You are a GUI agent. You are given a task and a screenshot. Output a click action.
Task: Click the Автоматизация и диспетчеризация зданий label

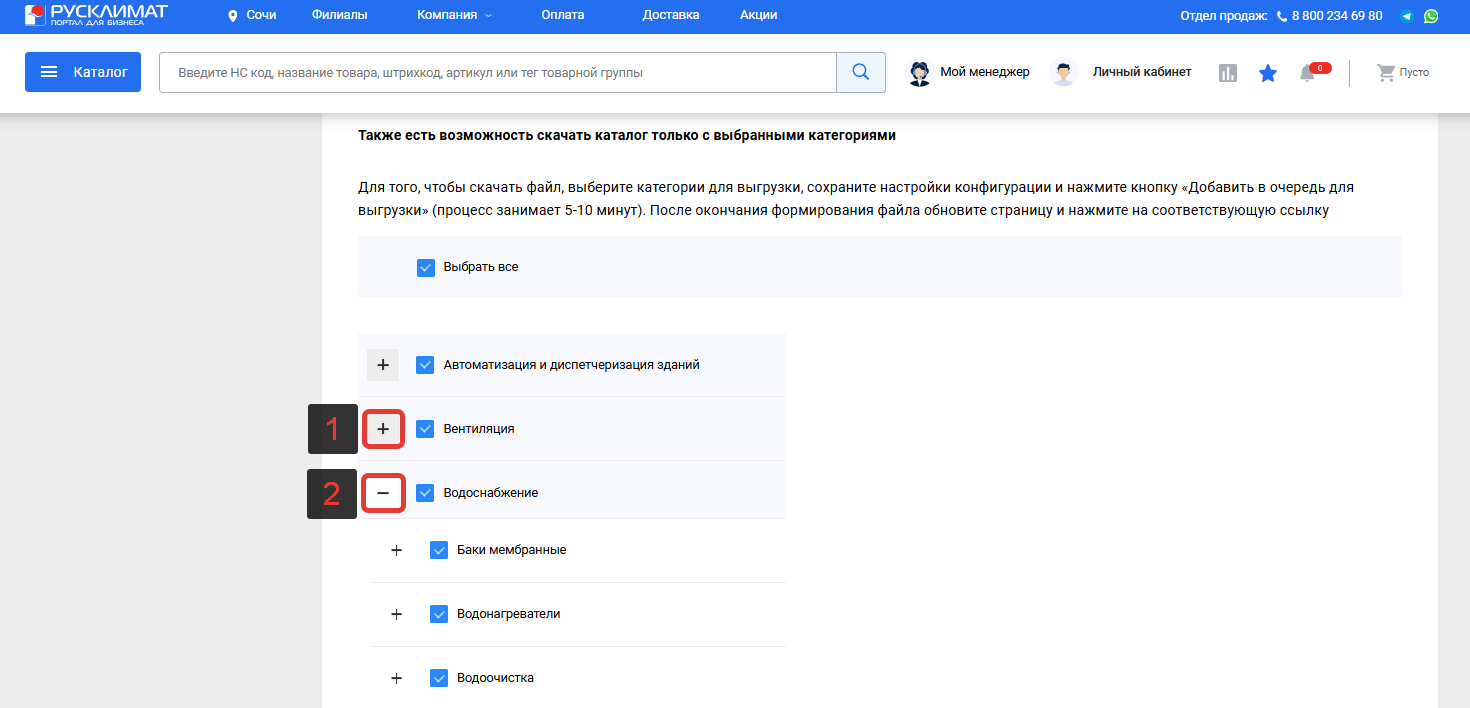click(x=572, y=365)
